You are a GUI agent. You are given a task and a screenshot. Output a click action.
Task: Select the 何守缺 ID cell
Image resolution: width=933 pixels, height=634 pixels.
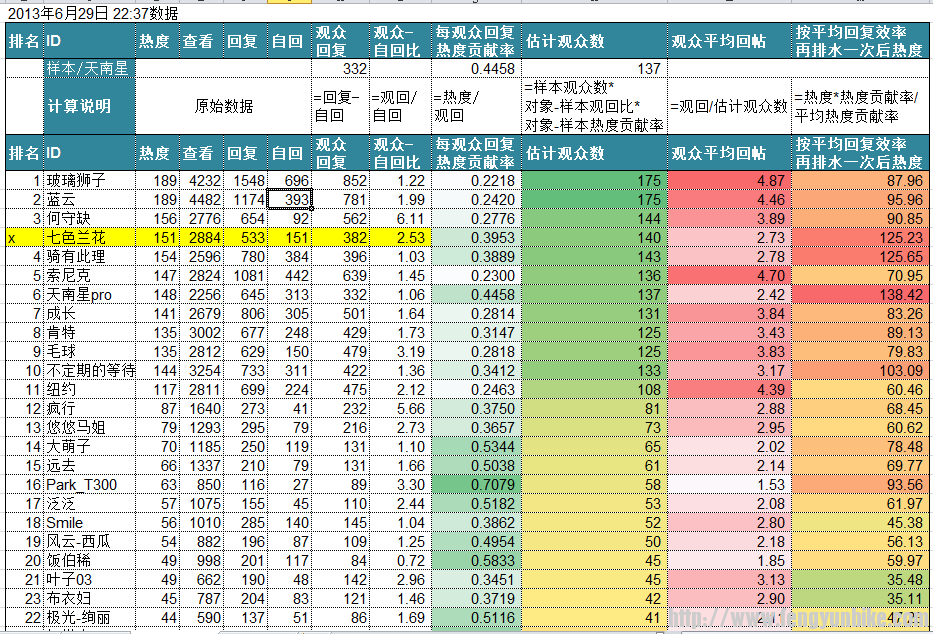[x=89, y=219]
